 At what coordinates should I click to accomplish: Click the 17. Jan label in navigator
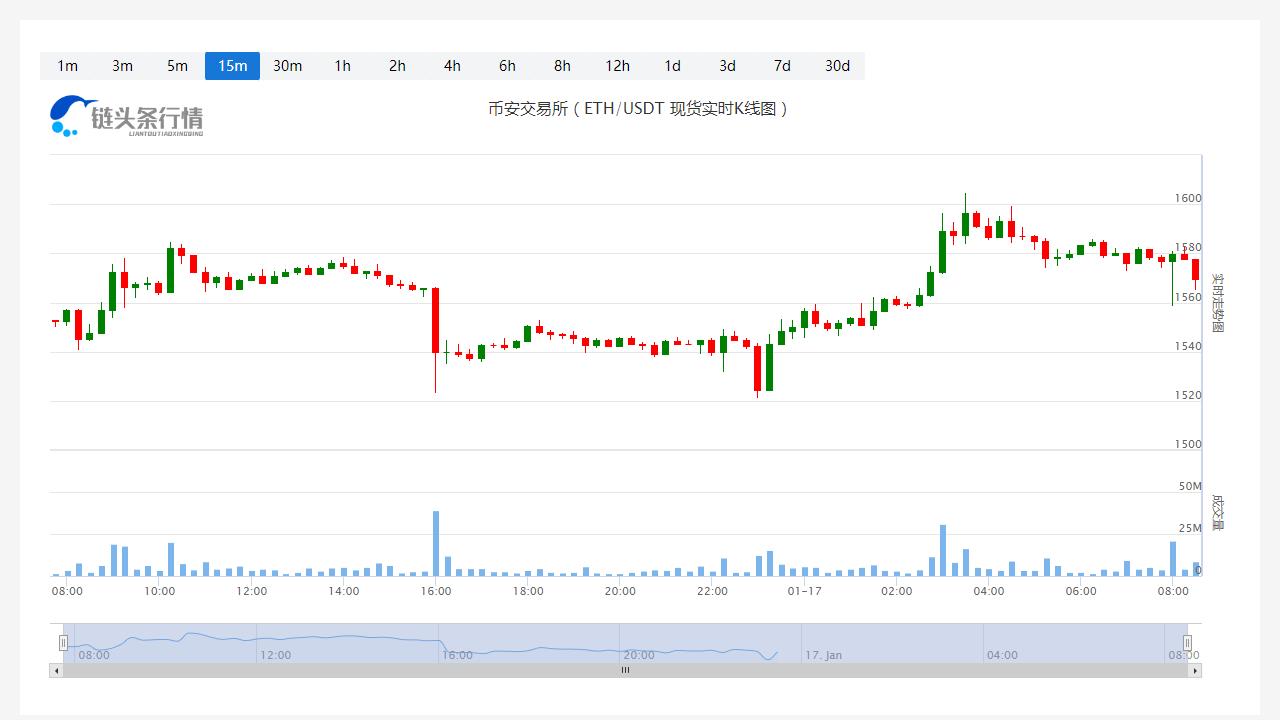pos(824,655)
